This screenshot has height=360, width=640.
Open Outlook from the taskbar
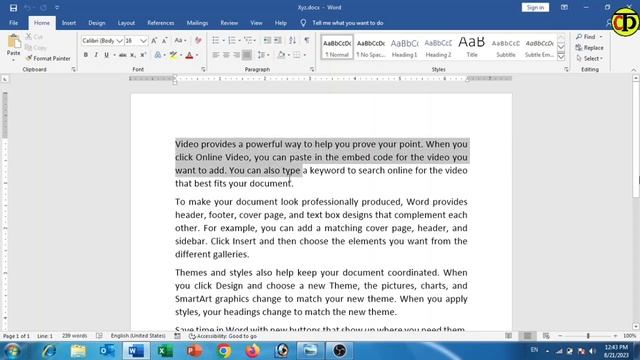107,351
